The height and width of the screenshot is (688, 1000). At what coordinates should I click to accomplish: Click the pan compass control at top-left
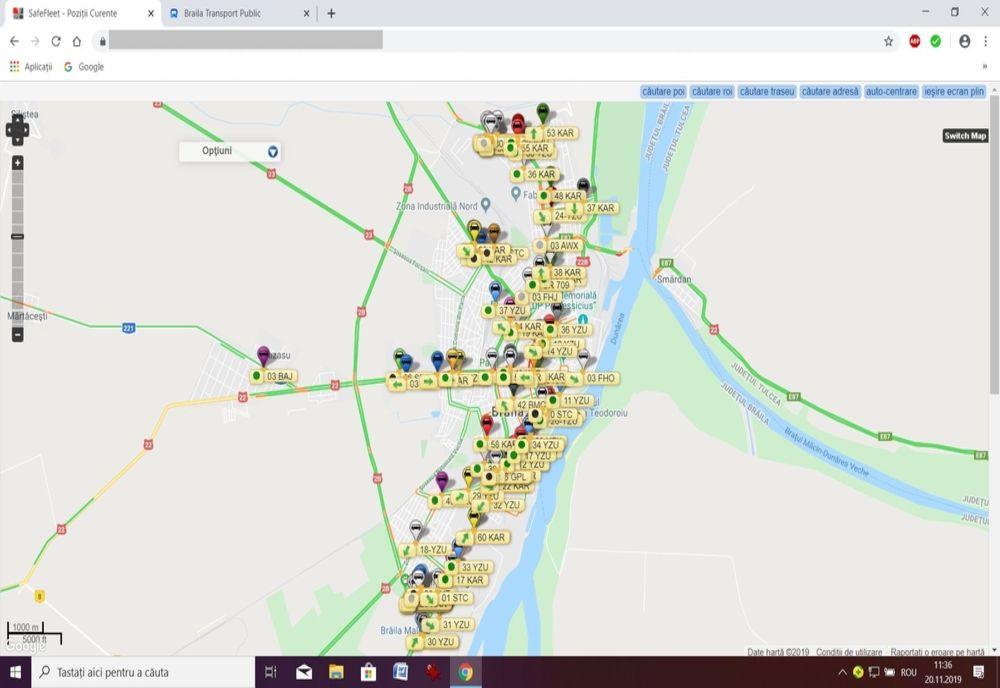click(16, 130)
